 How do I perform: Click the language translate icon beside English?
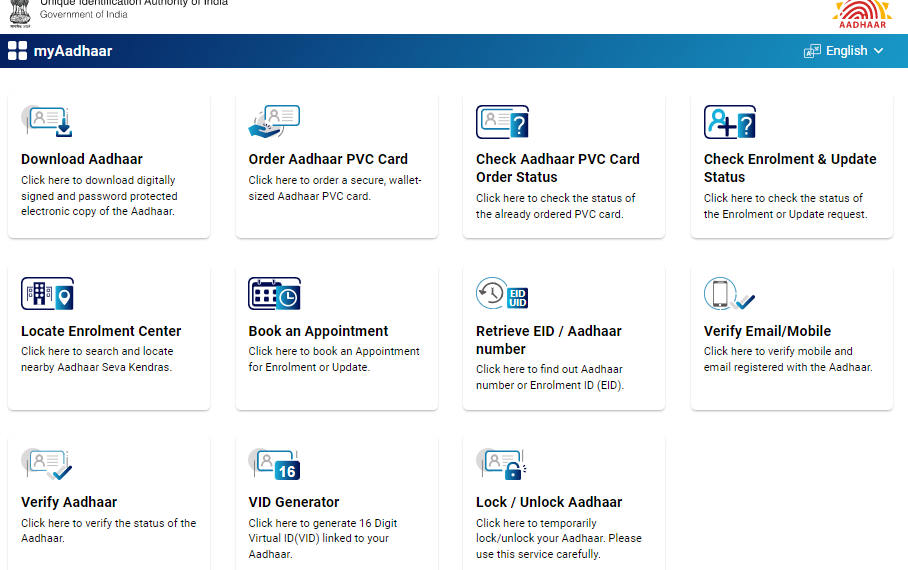coord(812,51)
